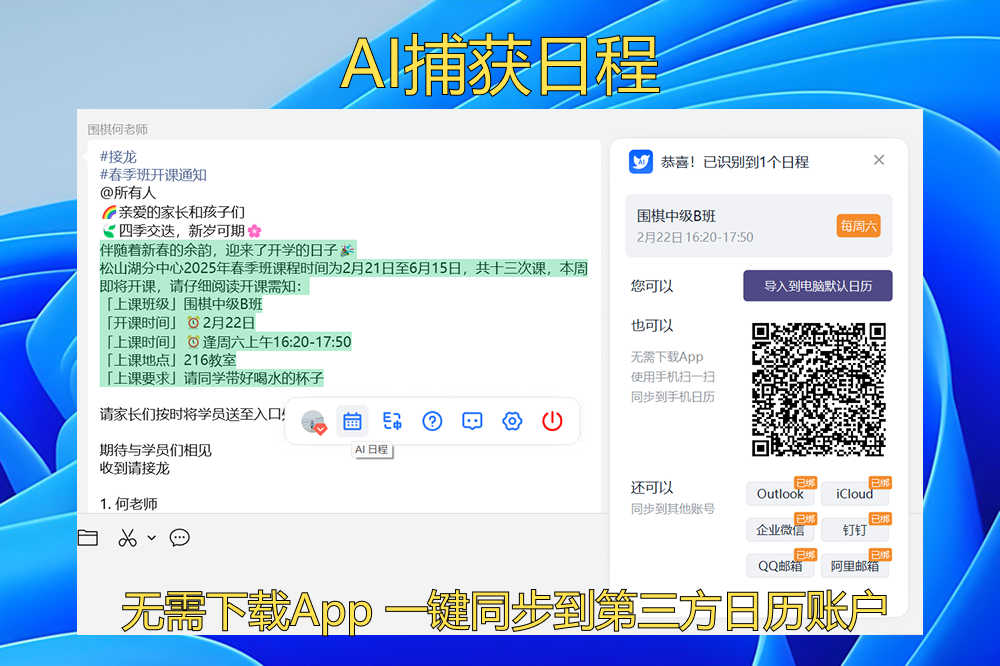Click the chat bot feedback icon
Image resolution: width=1000 pixels, height=666 pixels.
472,421
